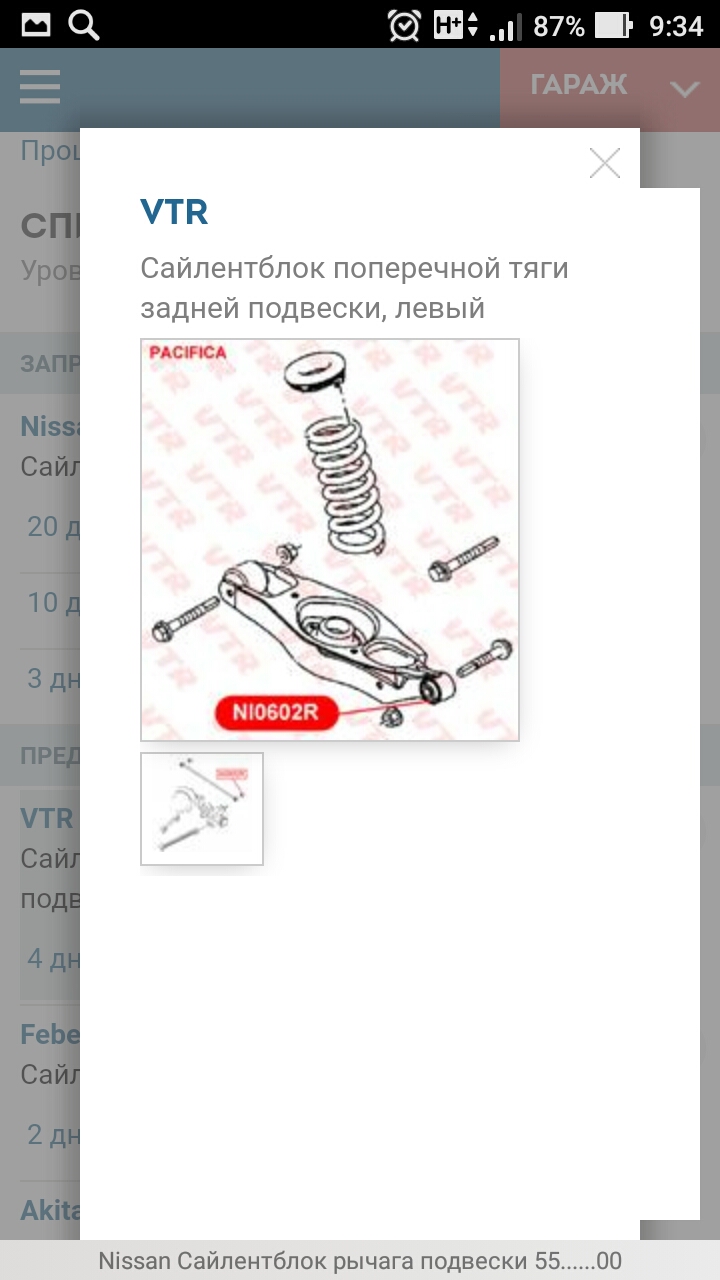Tap the clock showing 9:34
The width and height of the screenshot is (720, 1280).
click(677, 26)
